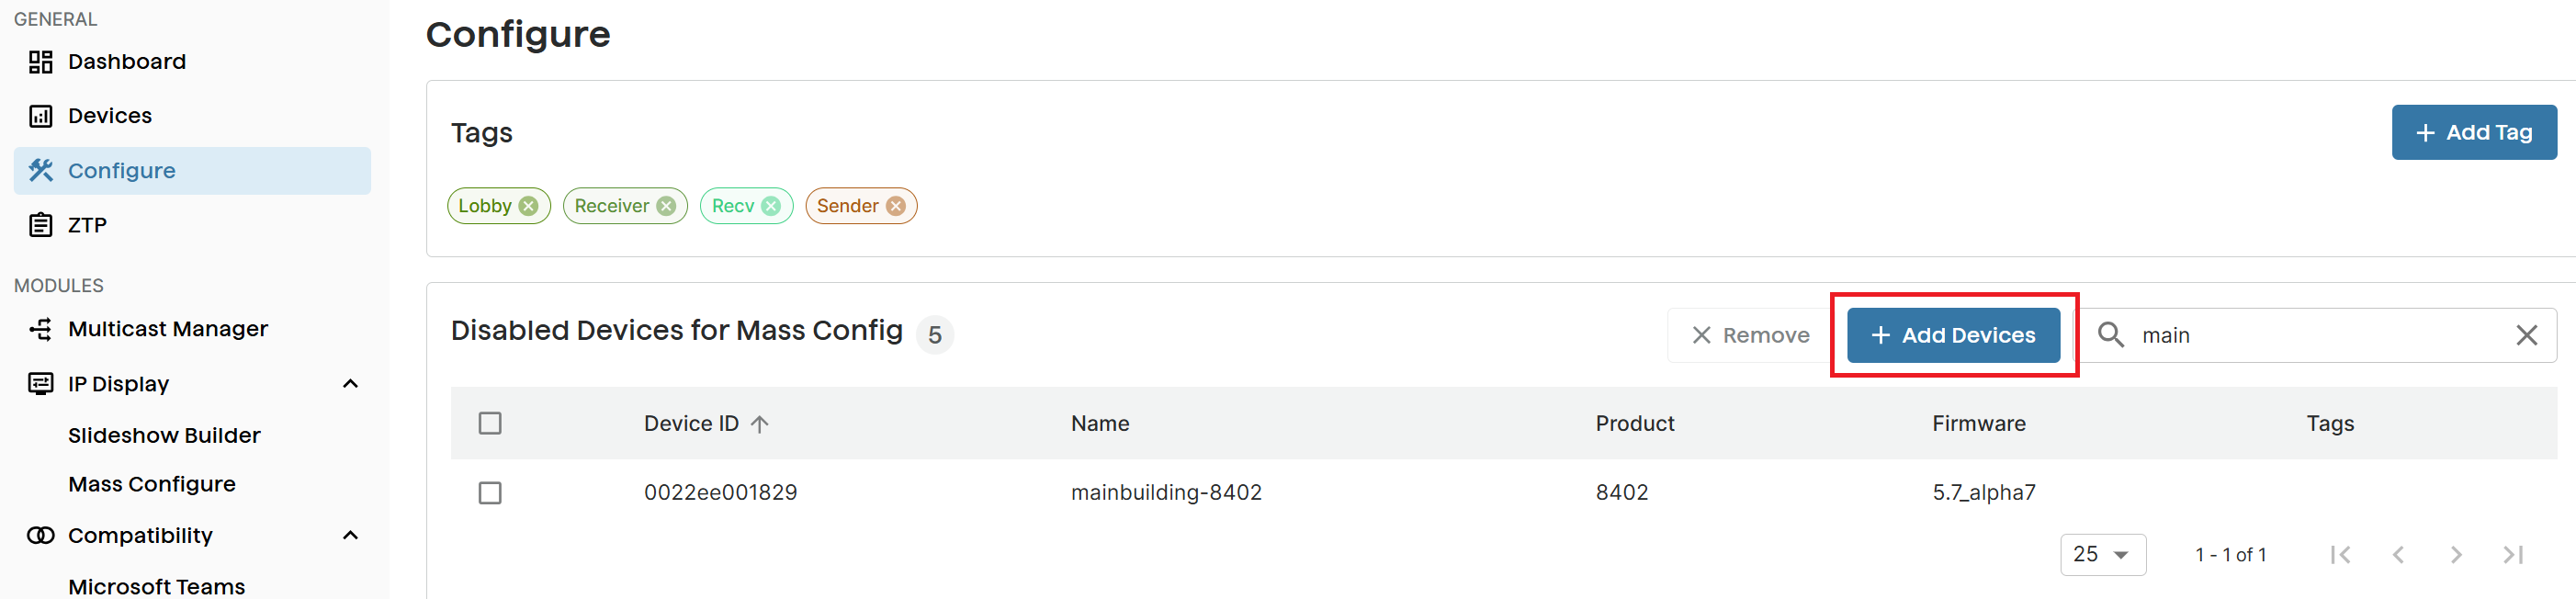Collapse the IP Display section chevron
Image resolution: width=2576 pixels, height=599 pixels.
[x=350, y=384]
